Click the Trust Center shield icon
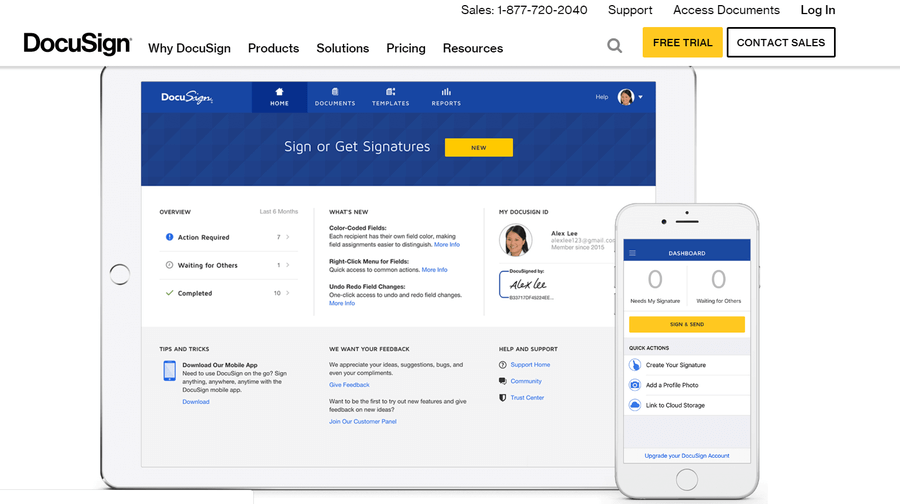Viewport: 900px width, 504px height. coord(503,397)
